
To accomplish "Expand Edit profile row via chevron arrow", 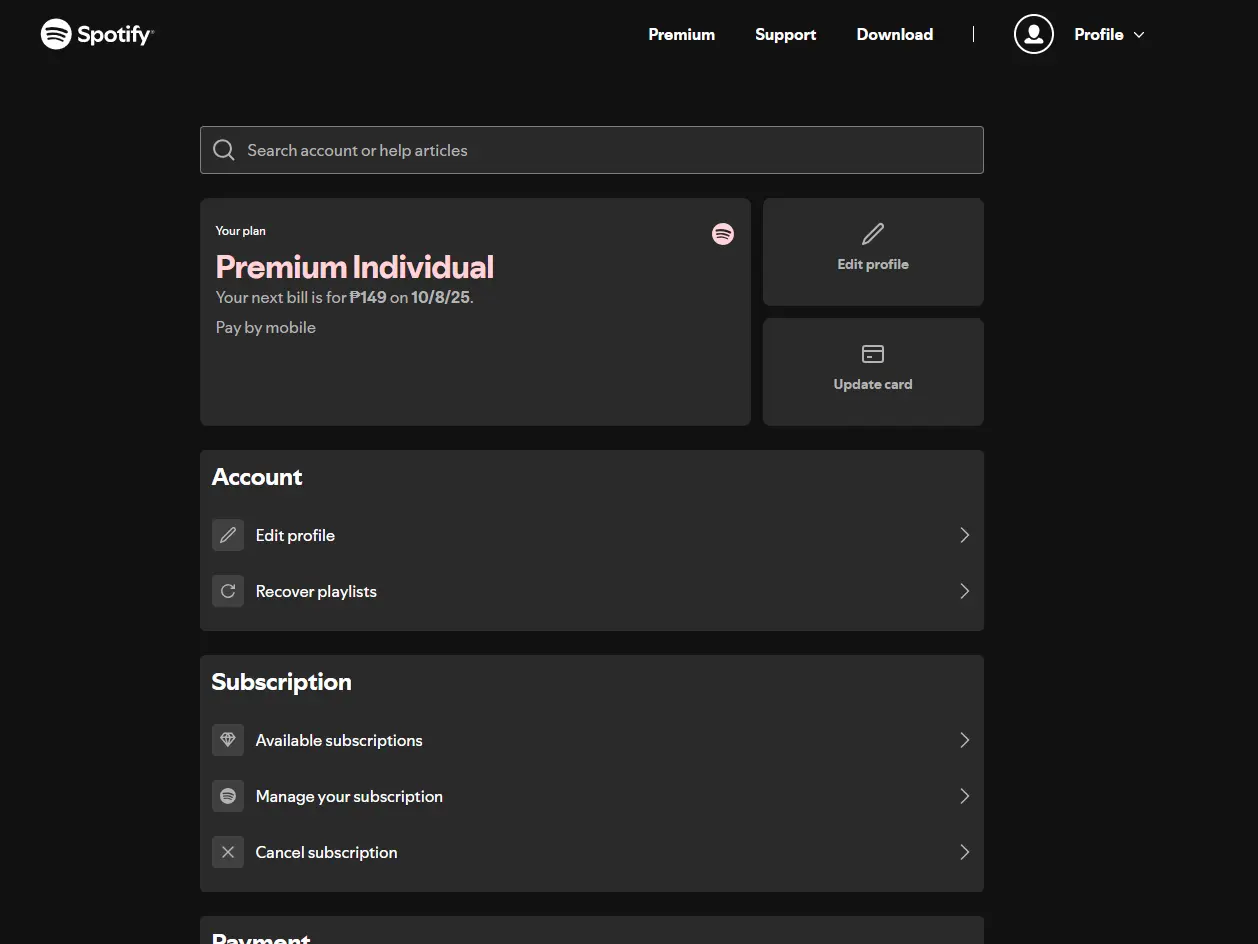I will click(964, 535).
